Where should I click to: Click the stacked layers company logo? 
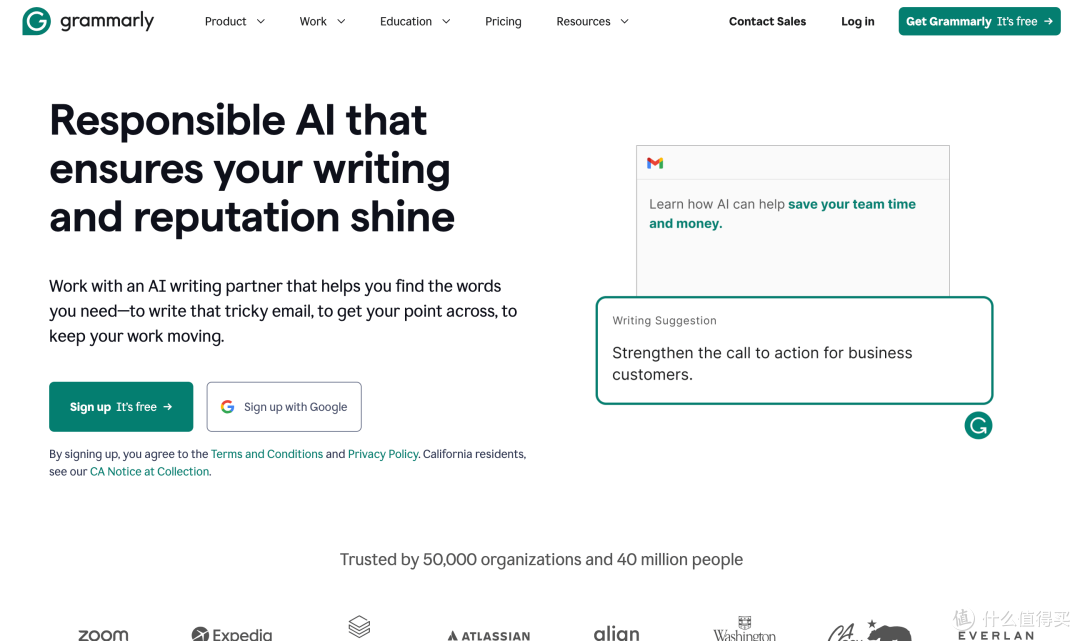(360, 627)
